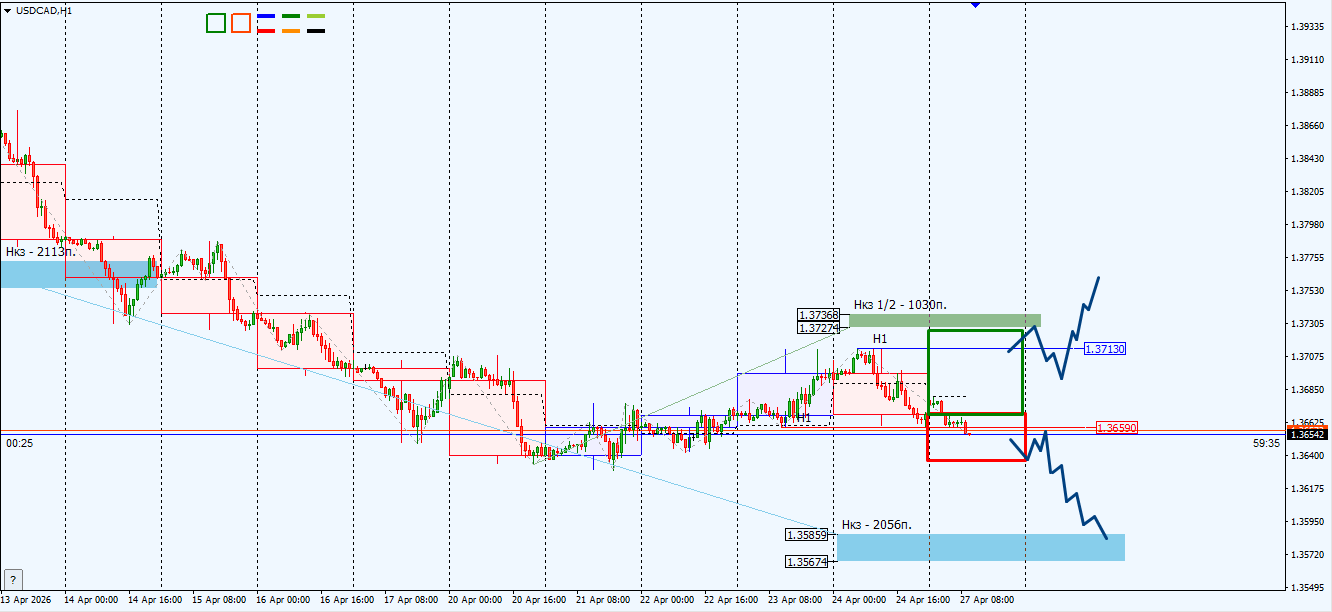1332x612 pixels.
Task: Select the dark green line legend swatch
Action: (291, 17)
